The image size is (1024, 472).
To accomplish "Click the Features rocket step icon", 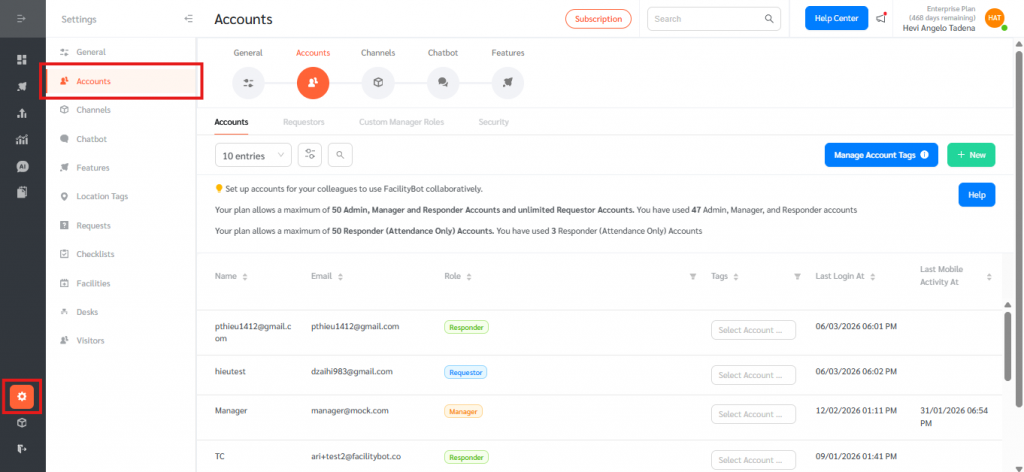I will tap(508, 82).
